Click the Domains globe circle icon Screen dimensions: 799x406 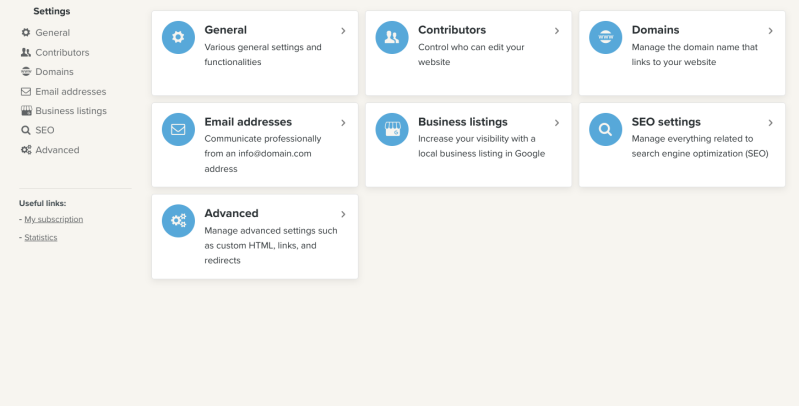point(606,38)
